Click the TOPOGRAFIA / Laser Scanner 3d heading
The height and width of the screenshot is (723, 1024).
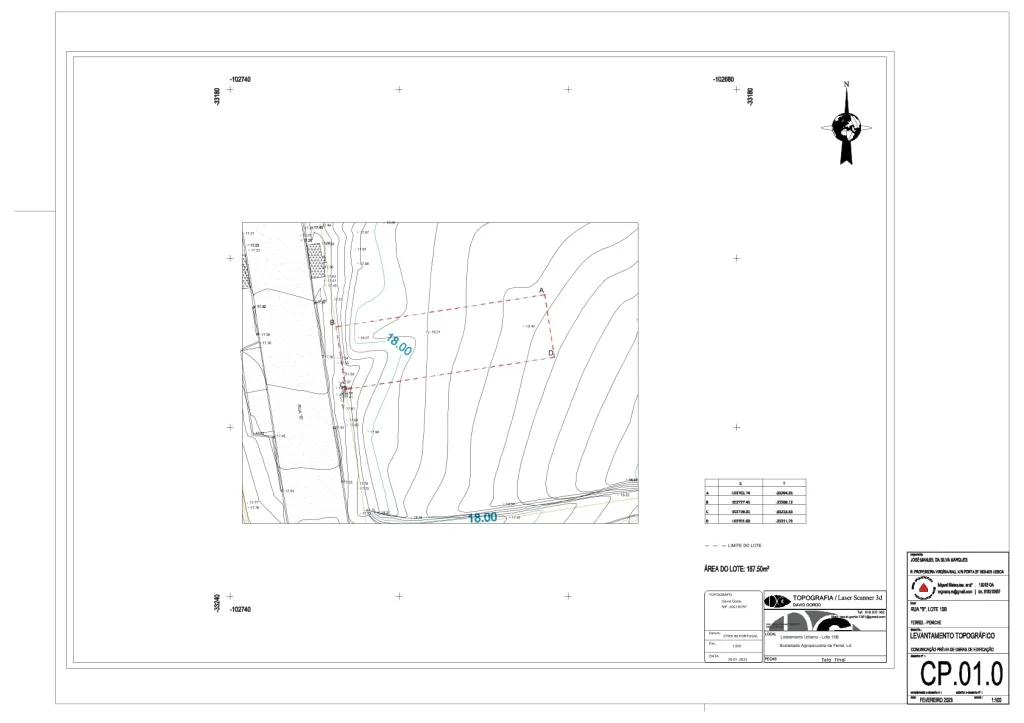point(837,598)
